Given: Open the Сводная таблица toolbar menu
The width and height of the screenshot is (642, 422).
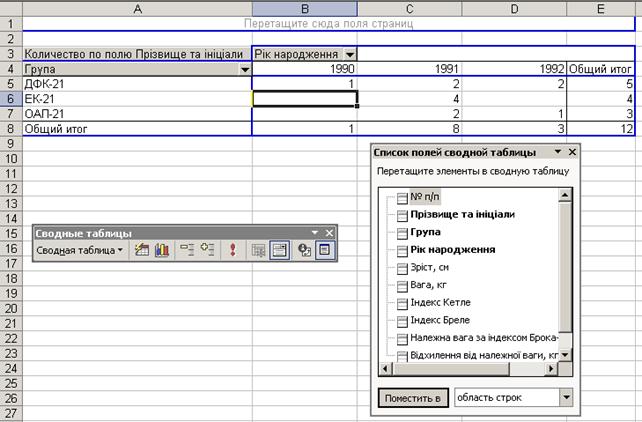Looking at the screenshot, I should point(79,250).
